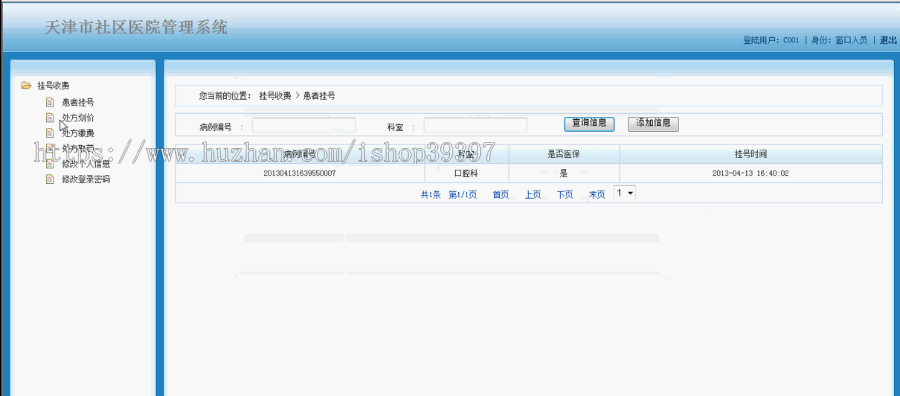Focus the 科室 search input field

pos(475,125)
